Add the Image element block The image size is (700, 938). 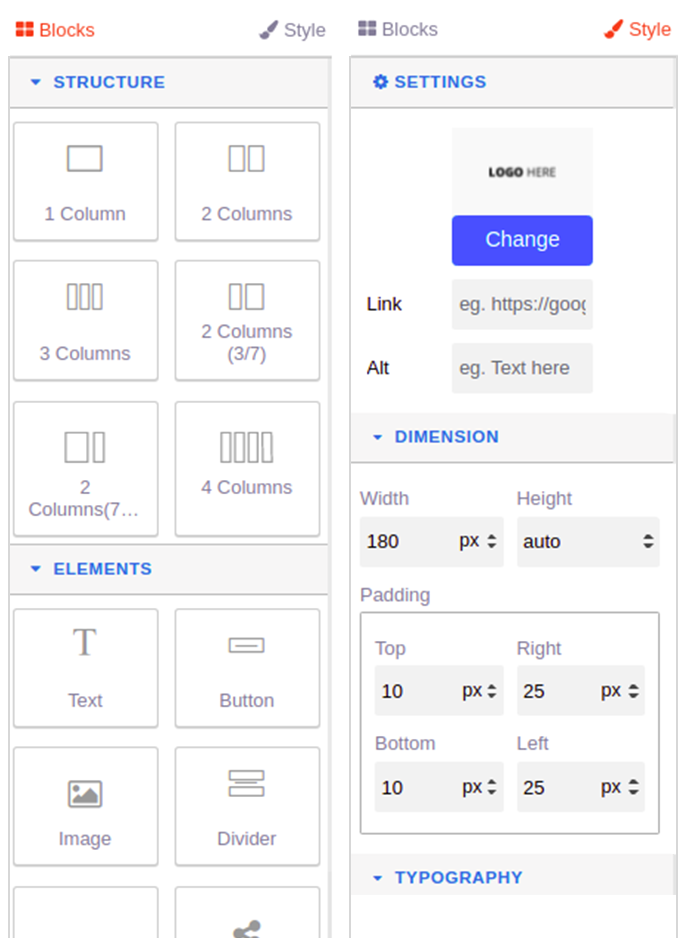[x=85, y=806]
